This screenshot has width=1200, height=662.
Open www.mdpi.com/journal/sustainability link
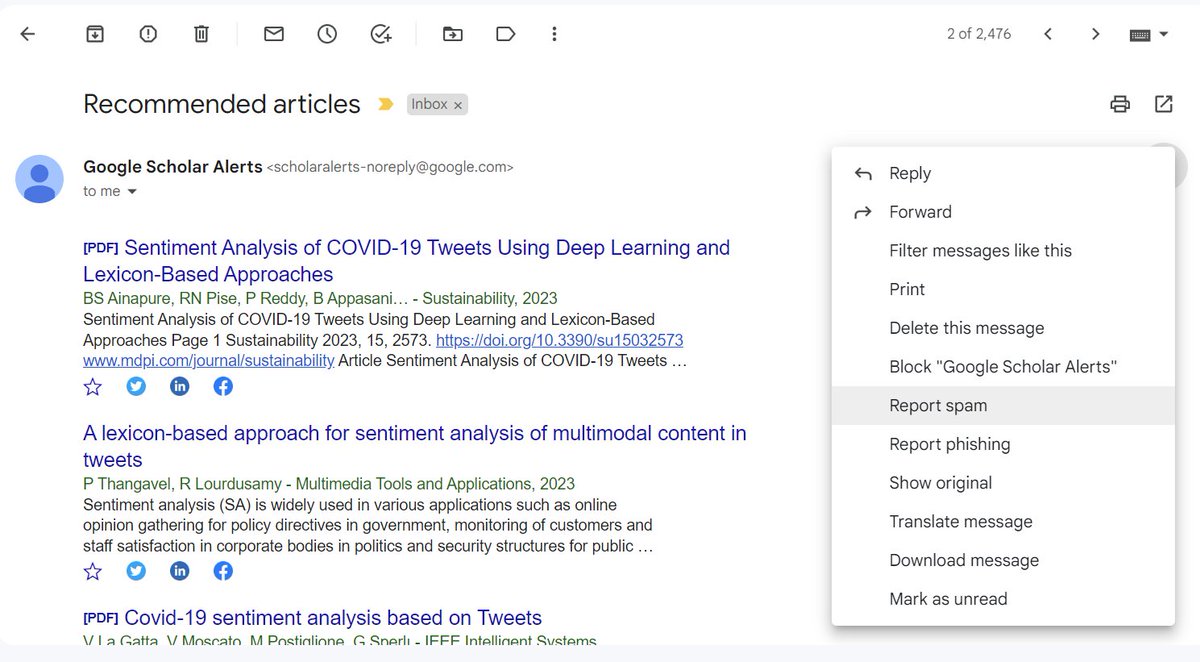(208, 360)
